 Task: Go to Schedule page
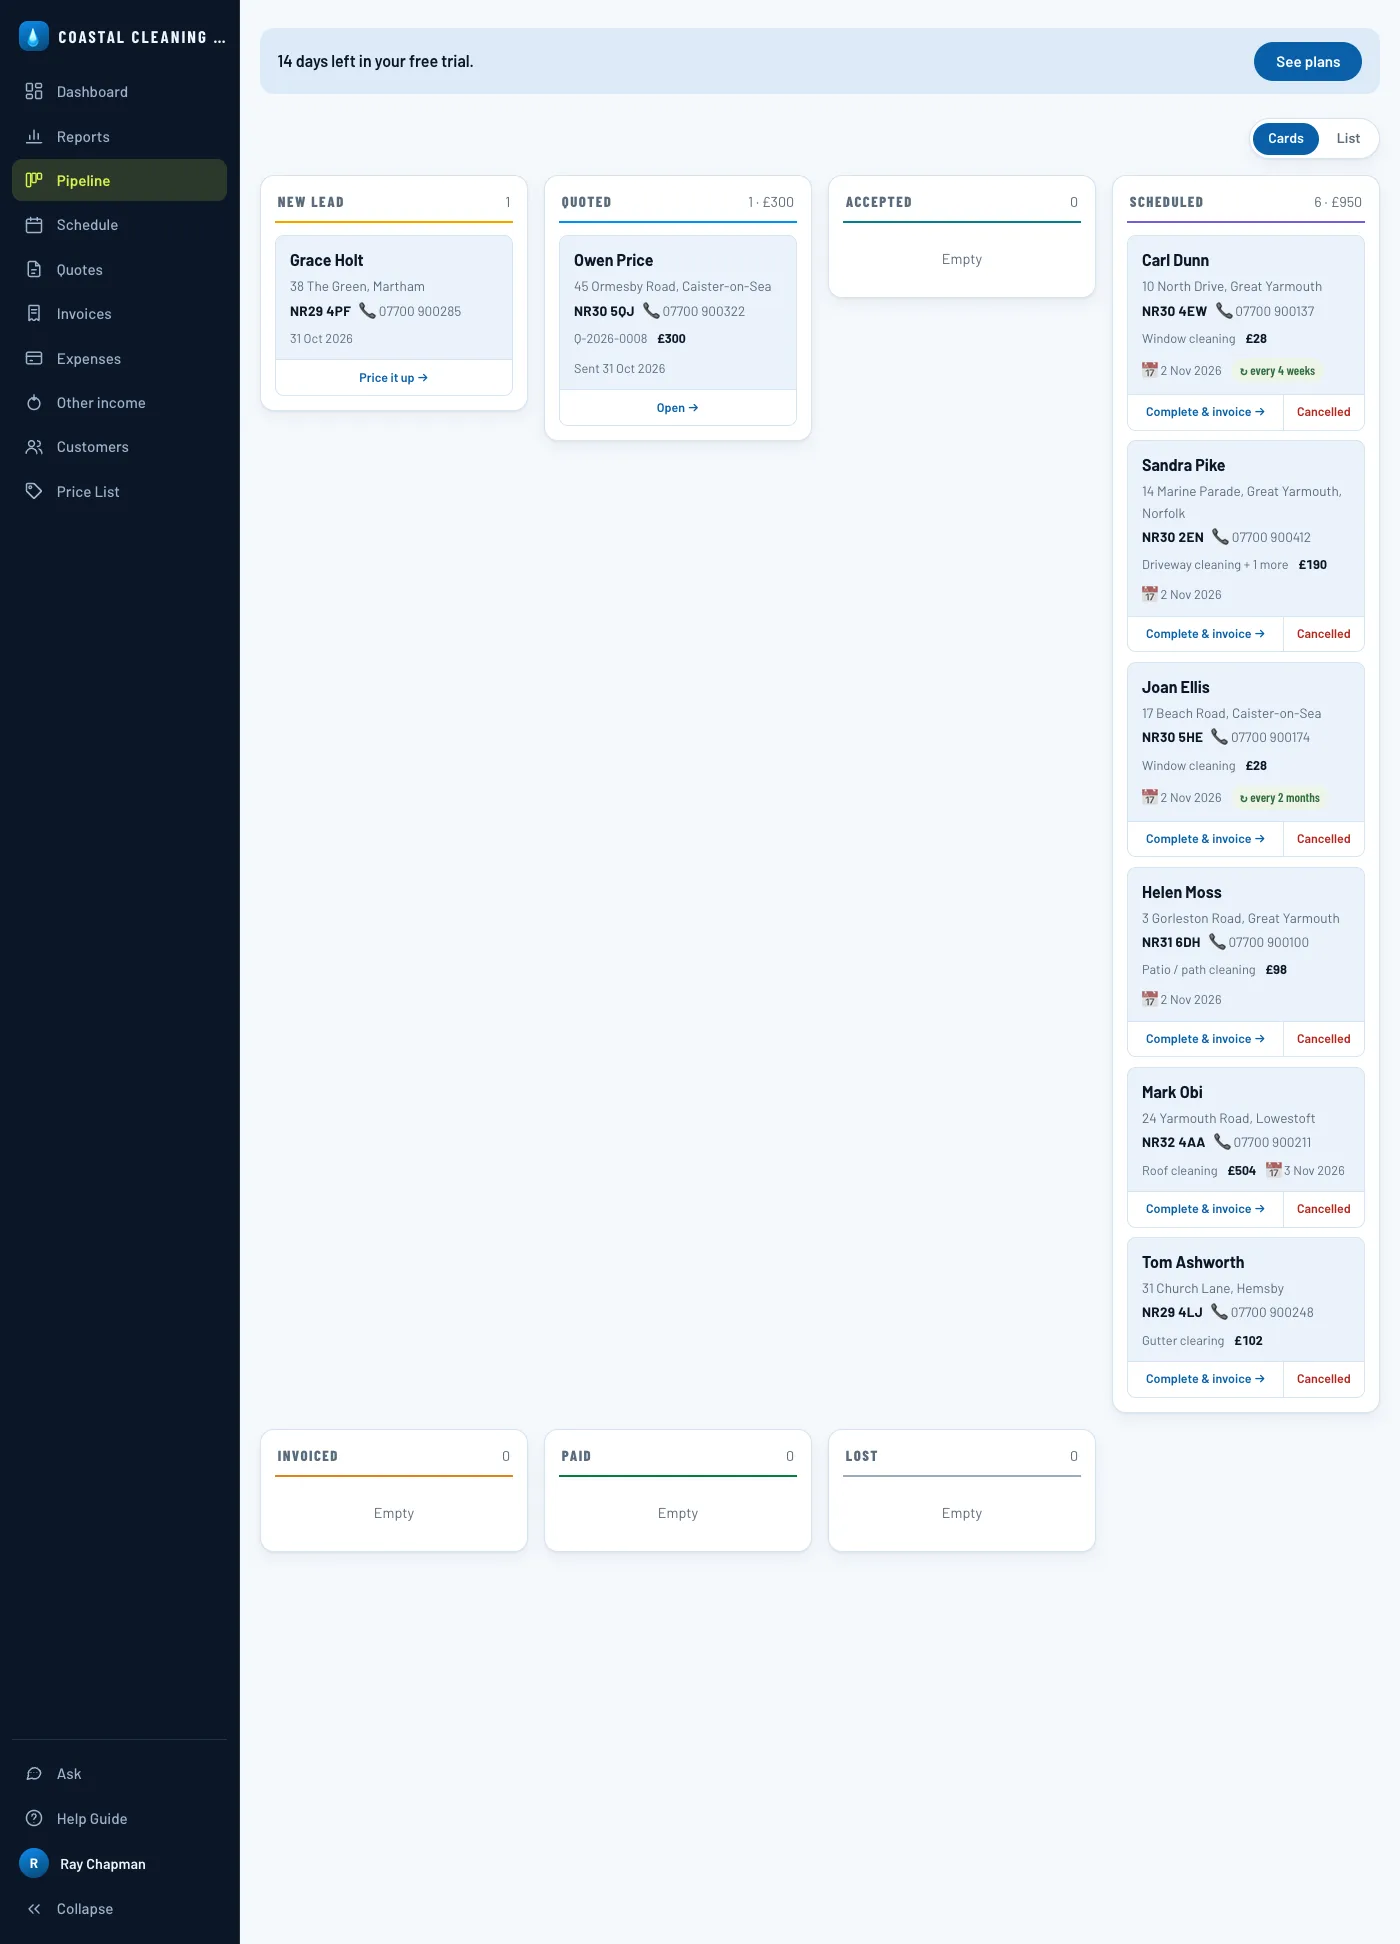tap(119, 225)
